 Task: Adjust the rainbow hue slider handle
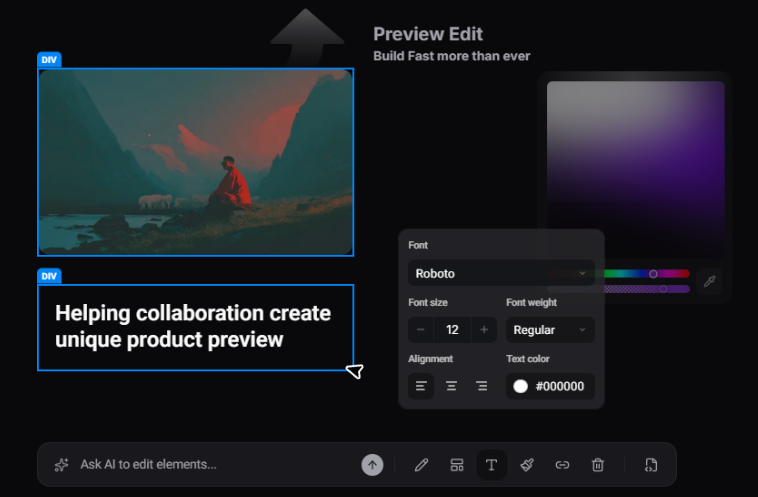point(653,274)
